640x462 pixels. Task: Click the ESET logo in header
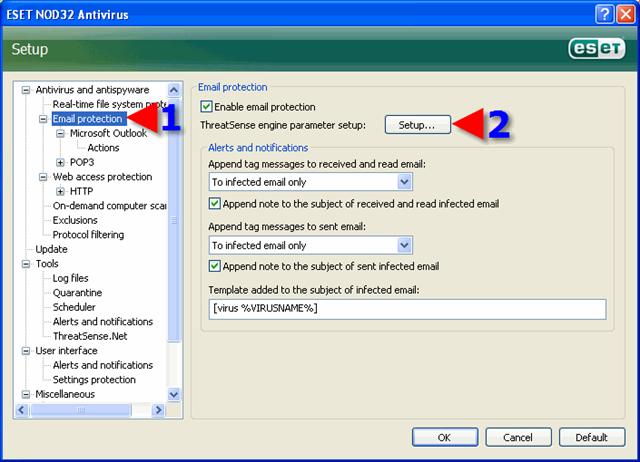coord(596,49)
